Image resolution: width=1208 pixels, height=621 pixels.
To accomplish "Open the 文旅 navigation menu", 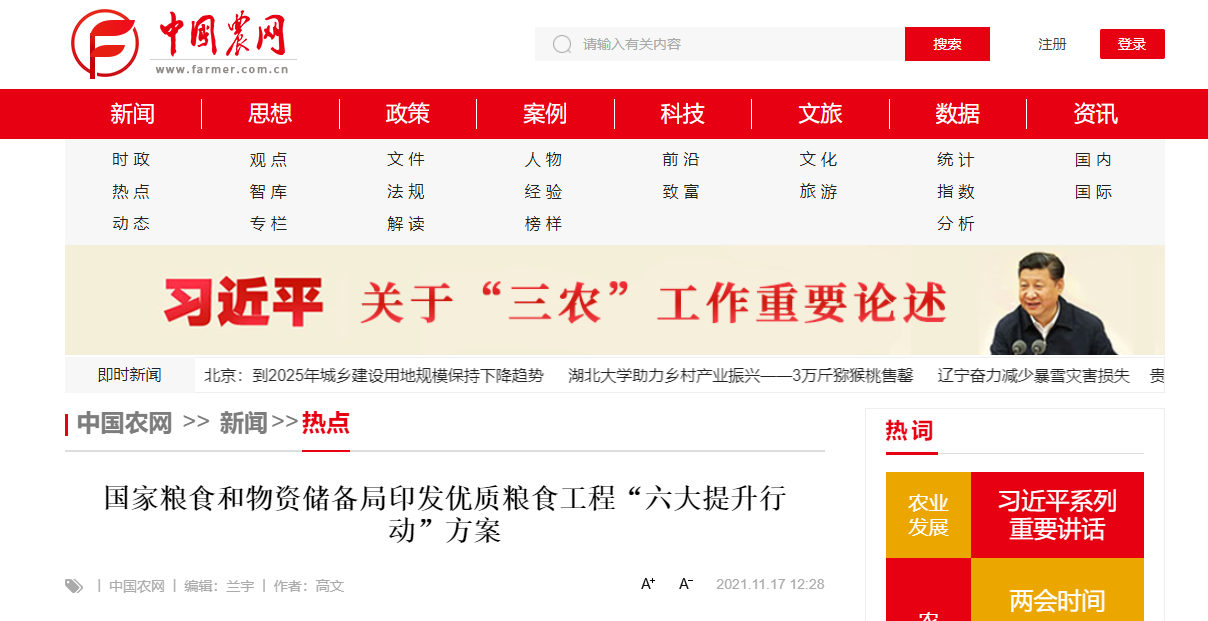I will (x=818, y=114).
